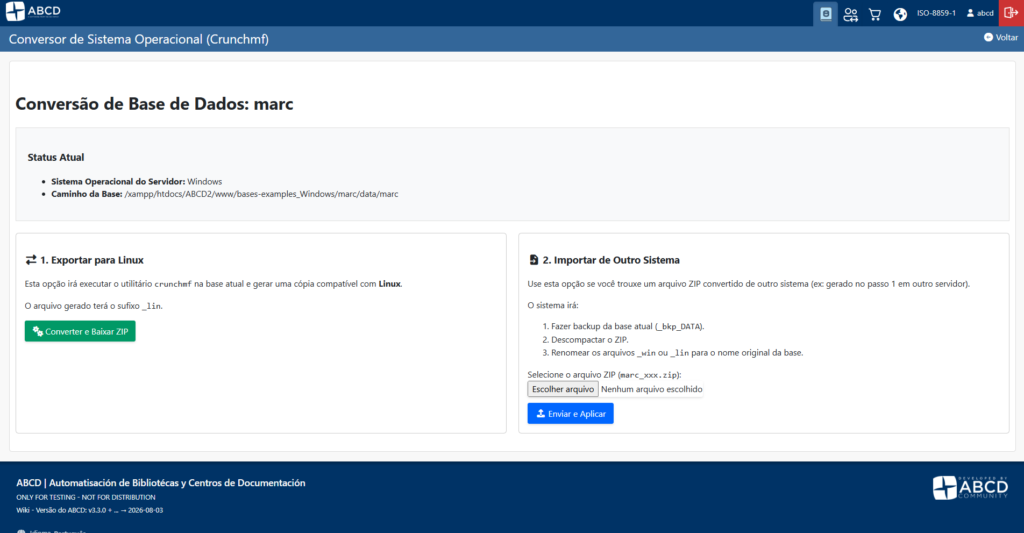Image resolution: width=1024 pixels, height=533 pixels.
Task: Click the red logout icon
Action: coord(1011,13)
